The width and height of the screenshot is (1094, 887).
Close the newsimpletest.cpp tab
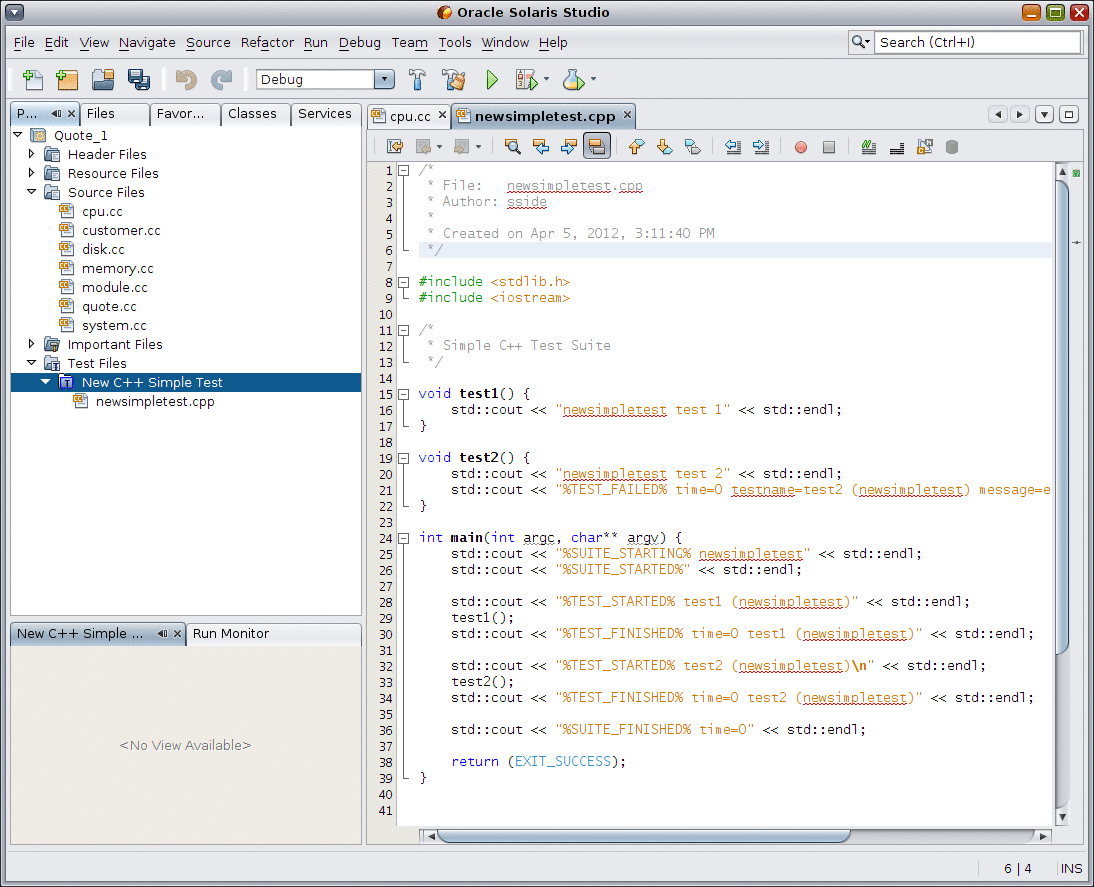tap(626, 115)
